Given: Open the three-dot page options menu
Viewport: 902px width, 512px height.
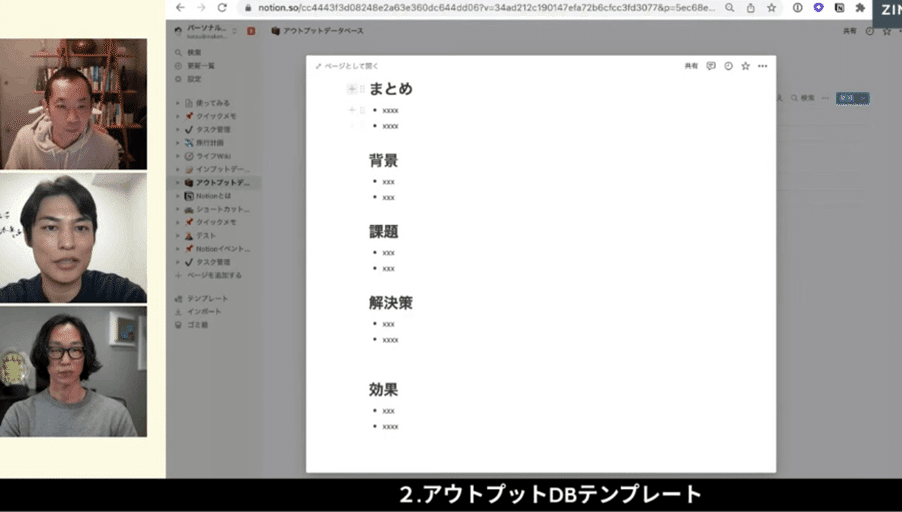Looking at the screenshot, I should pyautogui.click(x=762, y=66).
